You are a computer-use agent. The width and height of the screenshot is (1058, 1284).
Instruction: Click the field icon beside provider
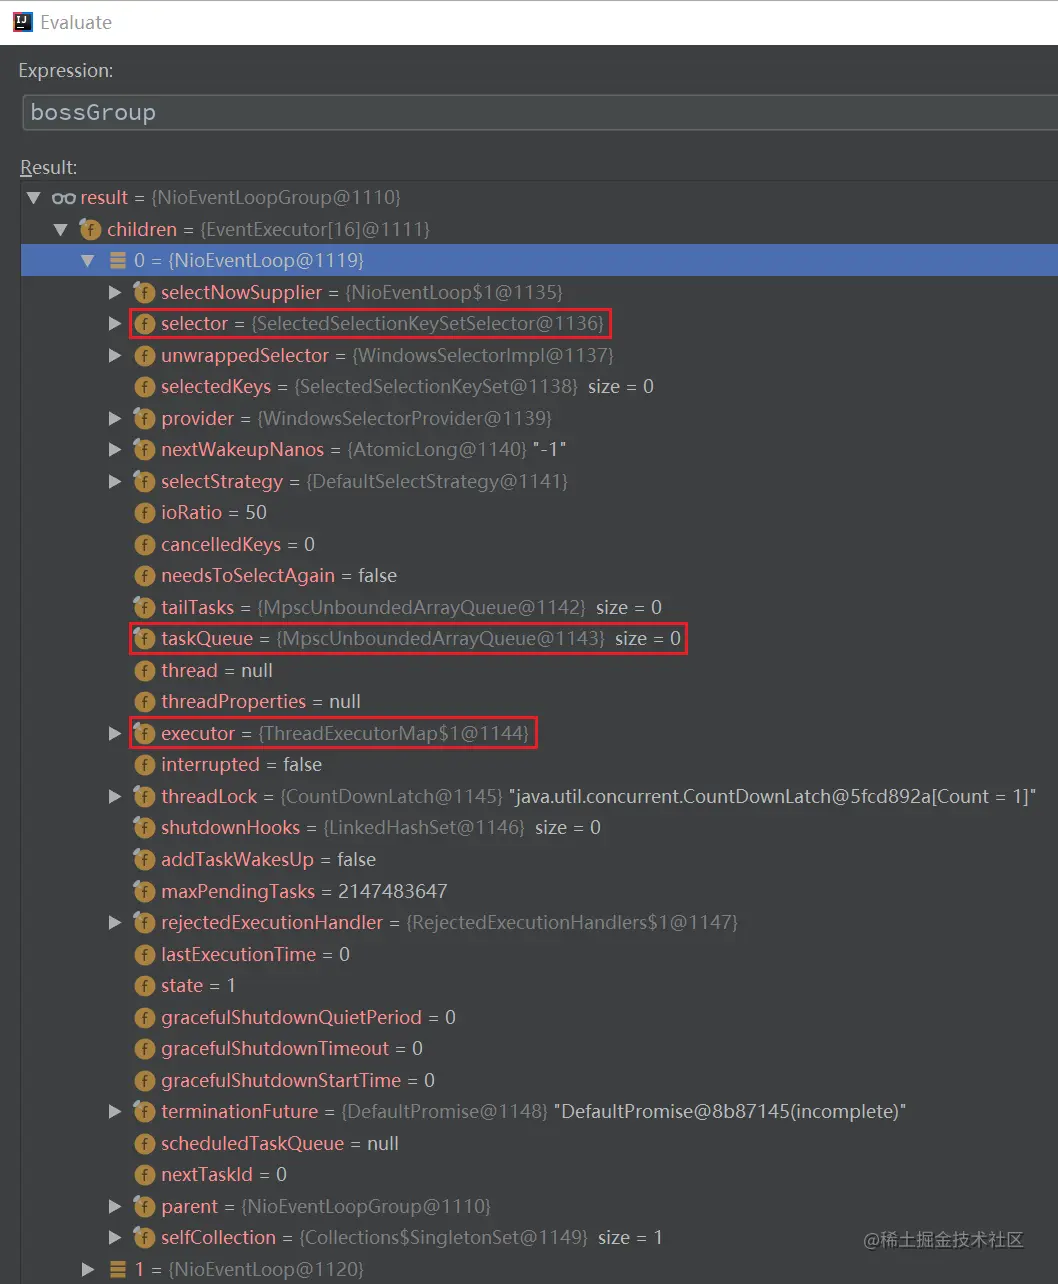[x=145, y=419]
